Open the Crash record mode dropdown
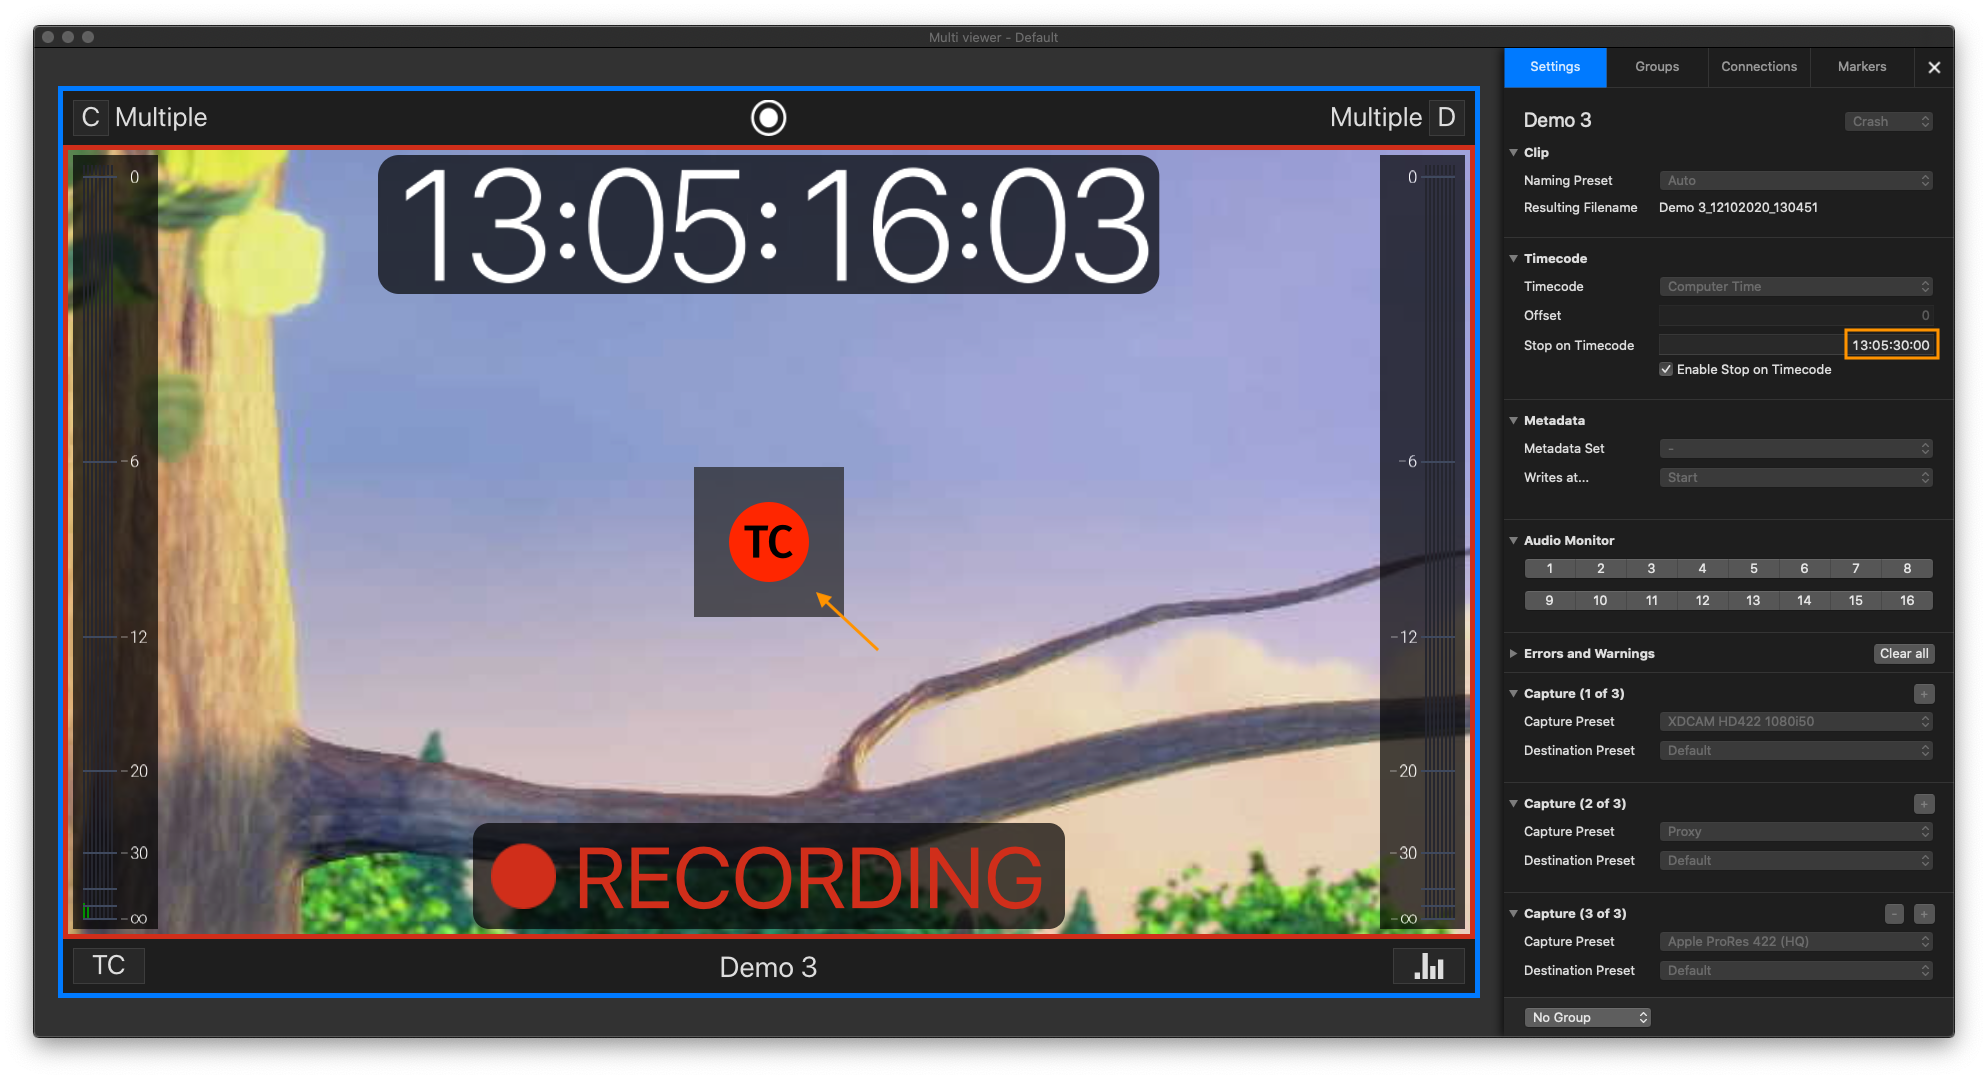The width and height of the screenshot is (1988, 1079). [1889, 122]
